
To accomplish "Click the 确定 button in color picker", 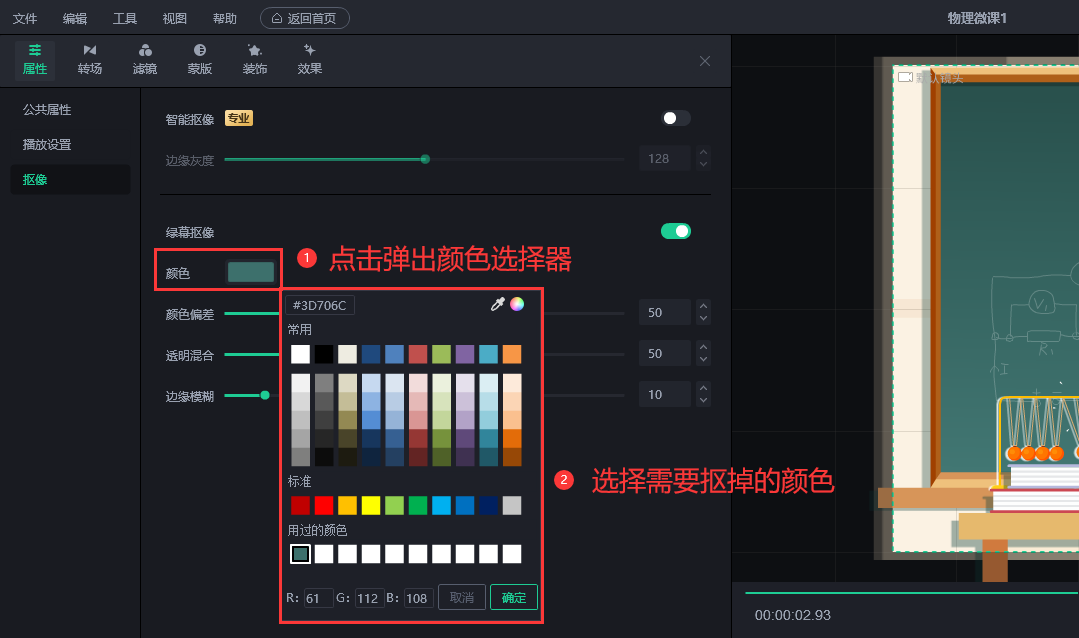I will coord(514,597).
